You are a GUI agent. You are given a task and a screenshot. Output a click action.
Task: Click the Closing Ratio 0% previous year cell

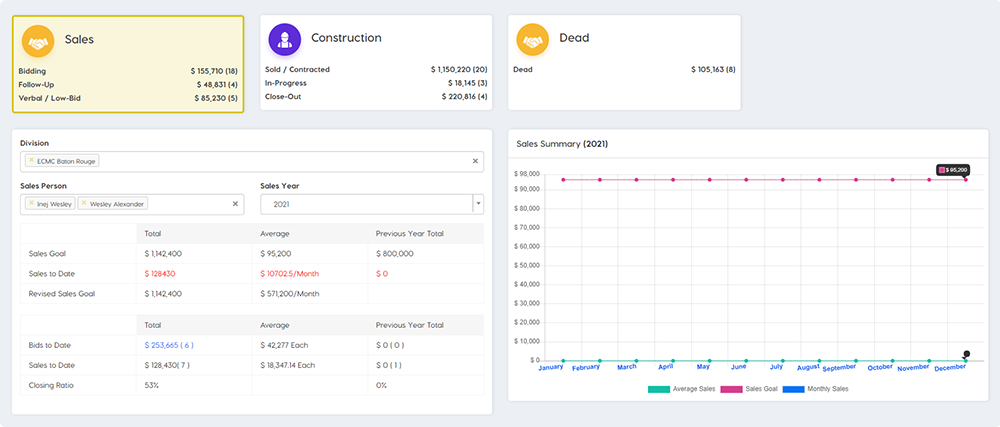pyautogui.click(x=426, y=386)
